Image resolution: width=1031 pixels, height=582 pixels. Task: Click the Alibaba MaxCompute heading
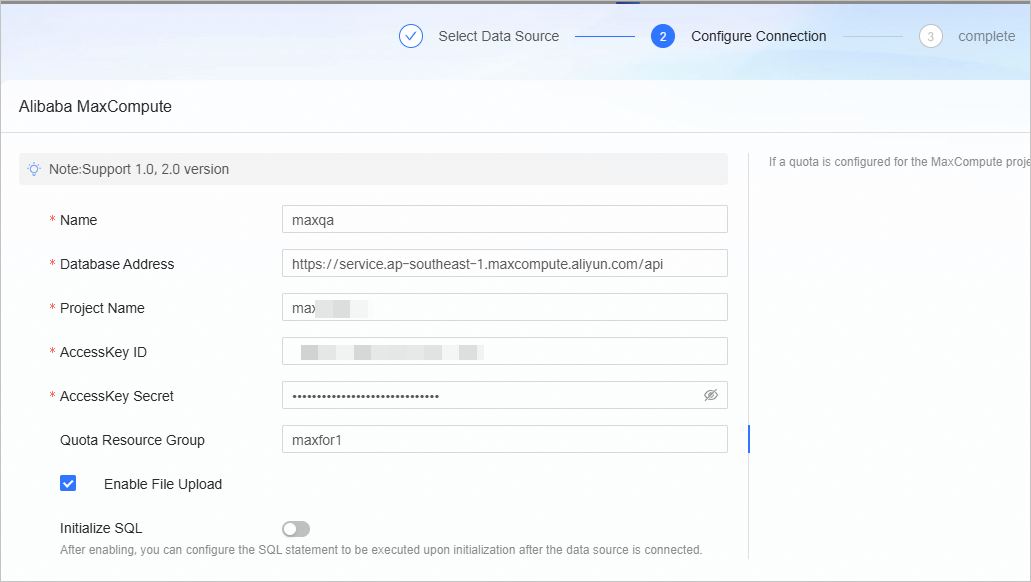tap(95, 107)
